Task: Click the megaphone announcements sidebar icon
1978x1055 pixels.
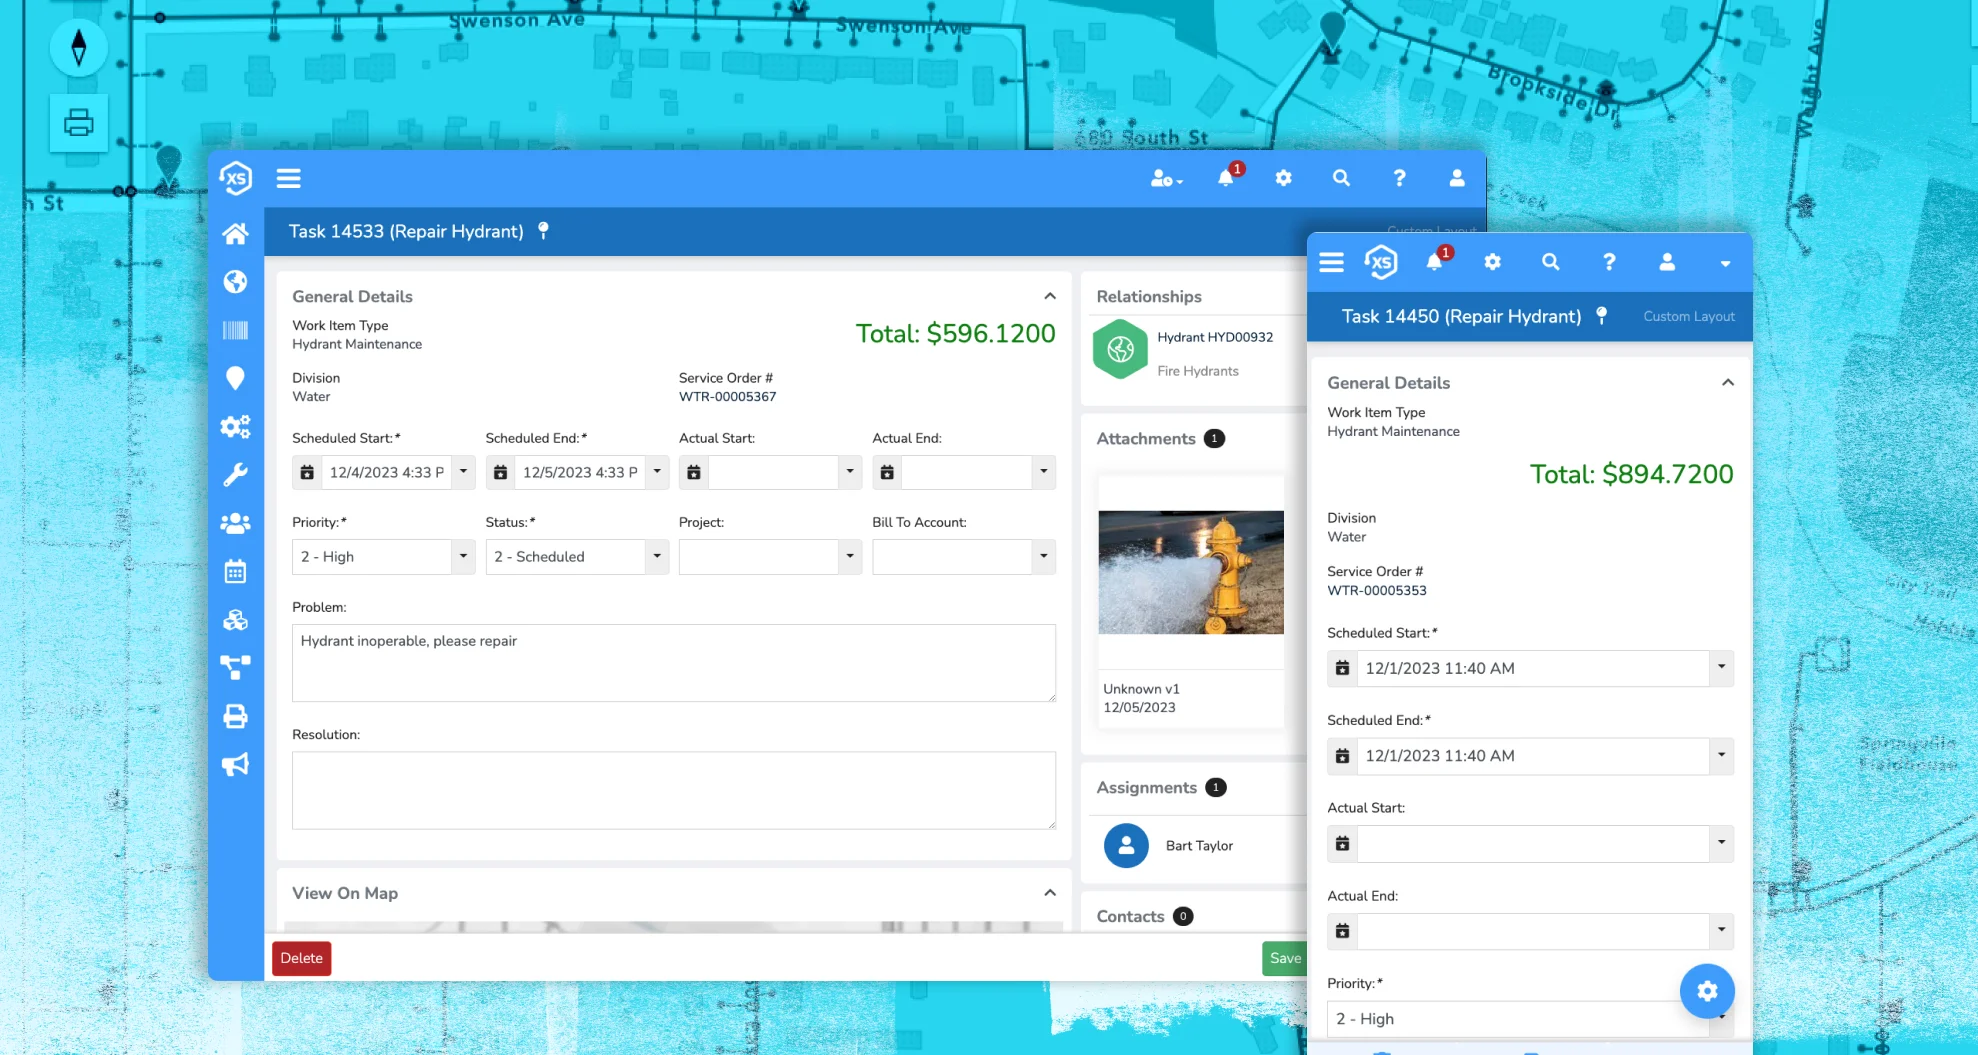Action: click(x=235, y=765)
